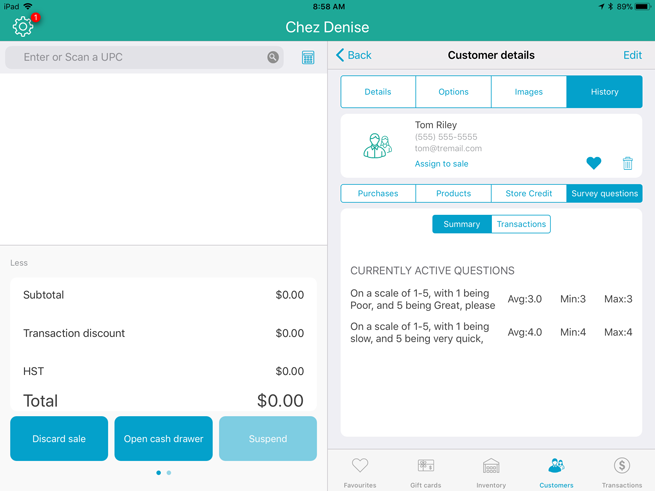This screenshot has height=491, width=655.
Task: Tap the search magnifier in UPC field
Action: [x=273, y=58]
